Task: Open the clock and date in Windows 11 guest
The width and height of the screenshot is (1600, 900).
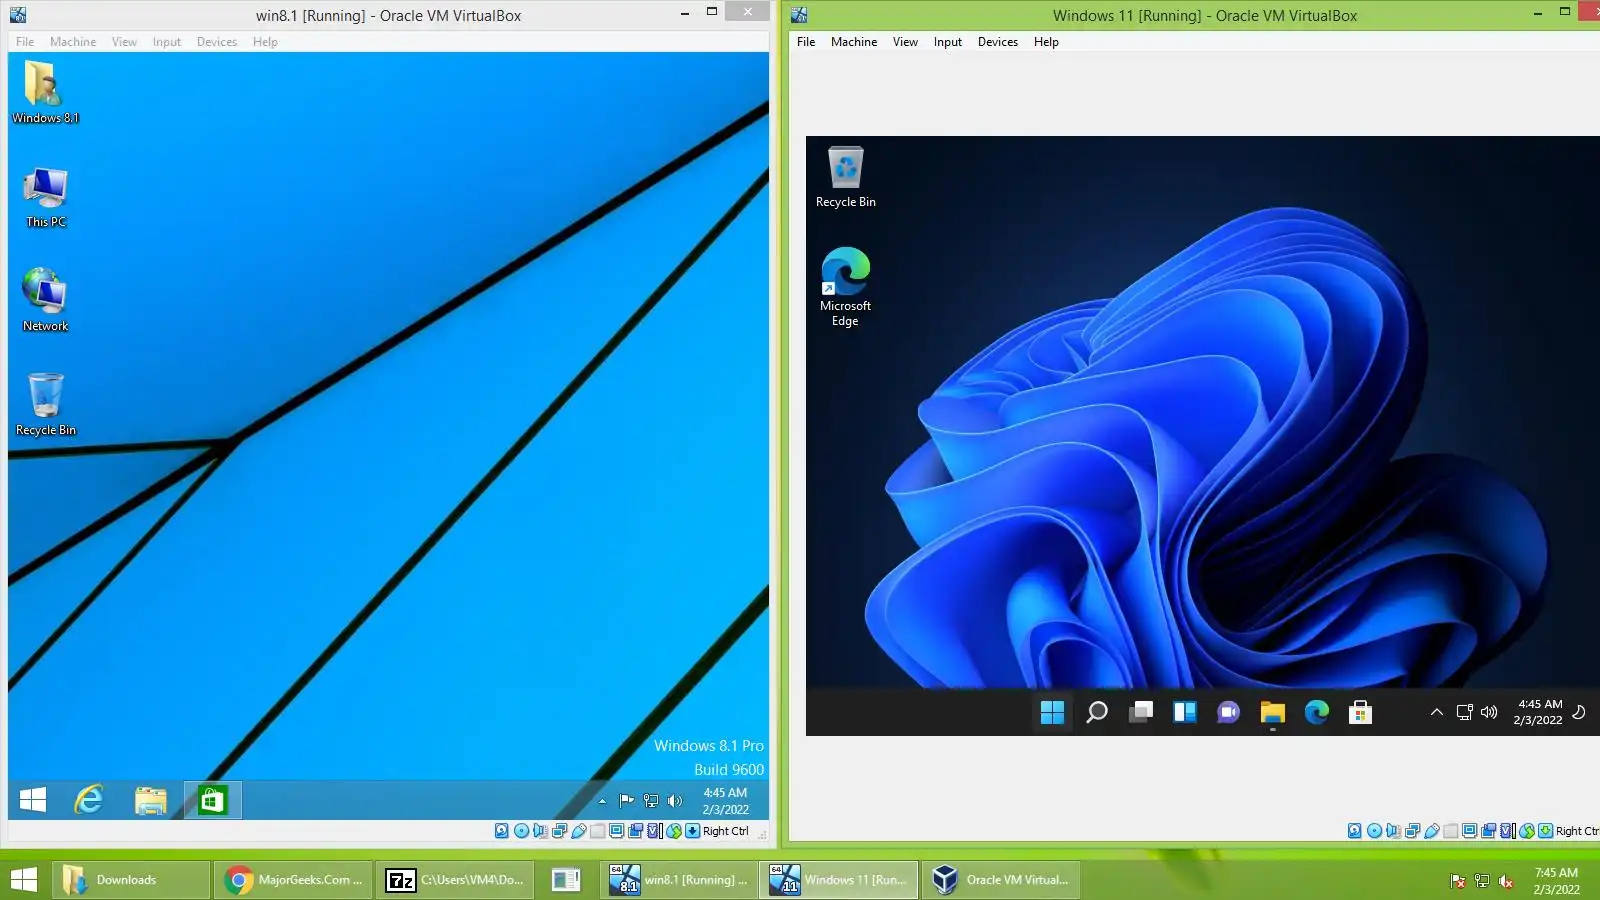Action: (x=1538, y=712)
